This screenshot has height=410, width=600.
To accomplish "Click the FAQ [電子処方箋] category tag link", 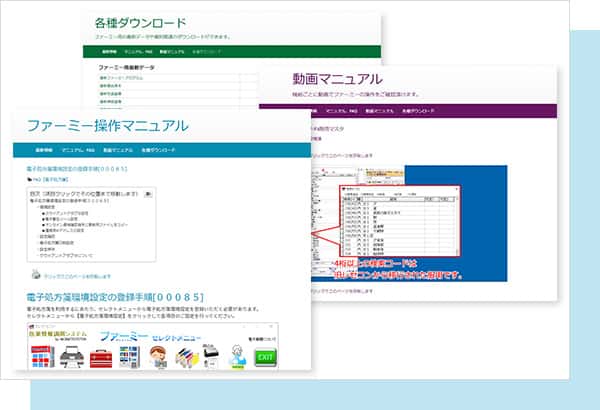I will [50, 179].
